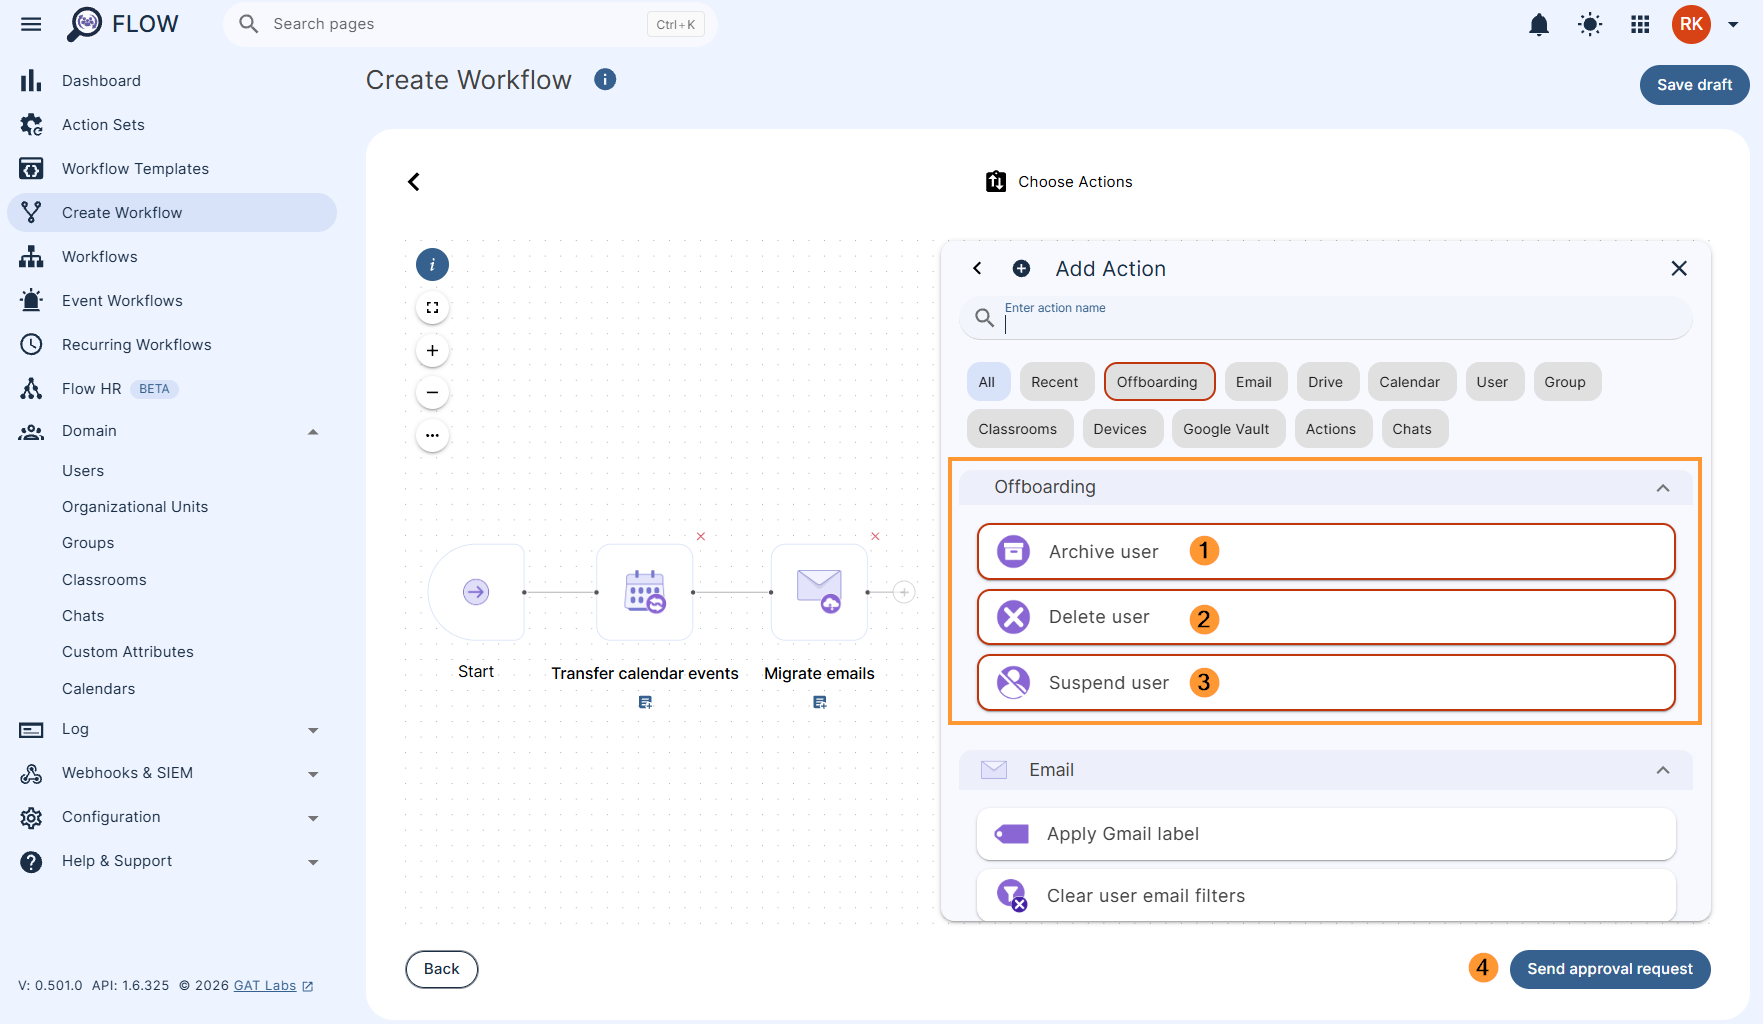Image resolution: width=1763 pixels, height=1024 pixels.
Task: Select the Start node
Action: point(476,592)
